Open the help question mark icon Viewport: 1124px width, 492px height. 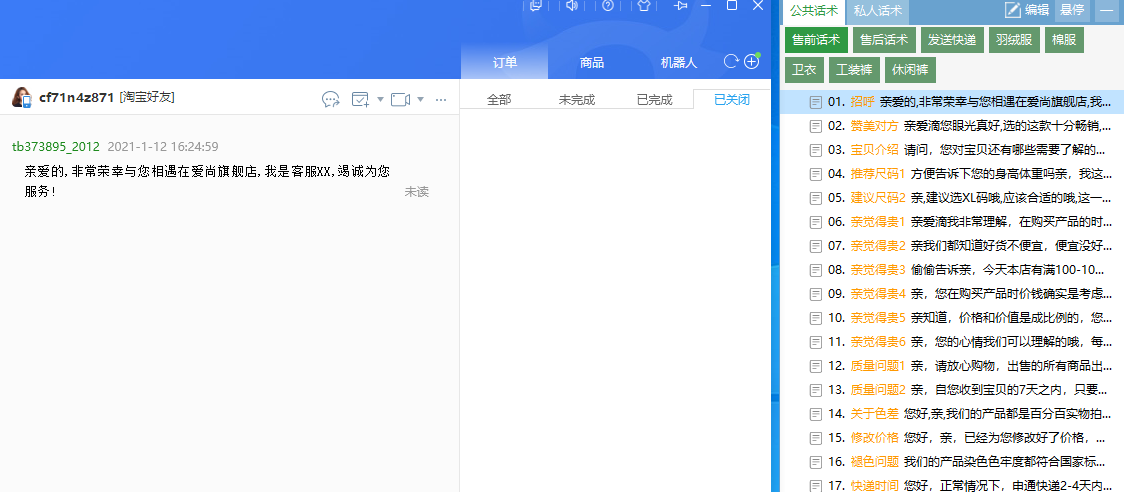608,6
